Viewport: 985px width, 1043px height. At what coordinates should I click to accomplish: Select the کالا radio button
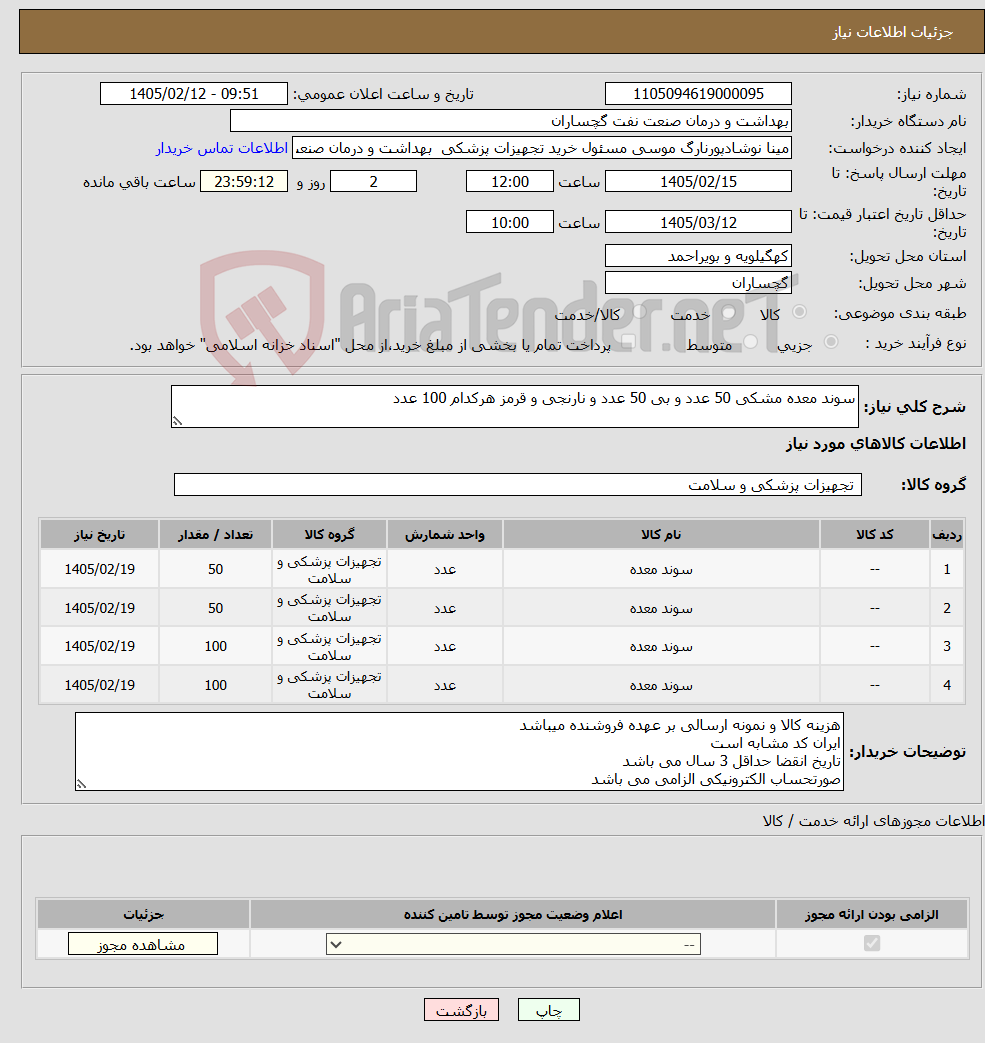click(x=799, y=313)
